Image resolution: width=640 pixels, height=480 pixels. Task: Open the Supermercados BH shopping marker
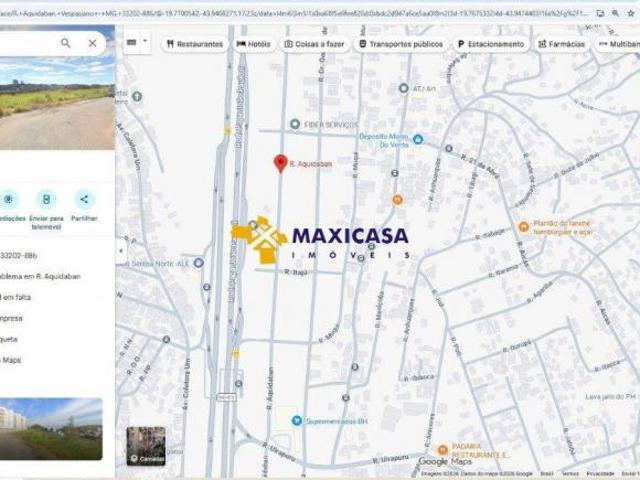tap(297, 420)
